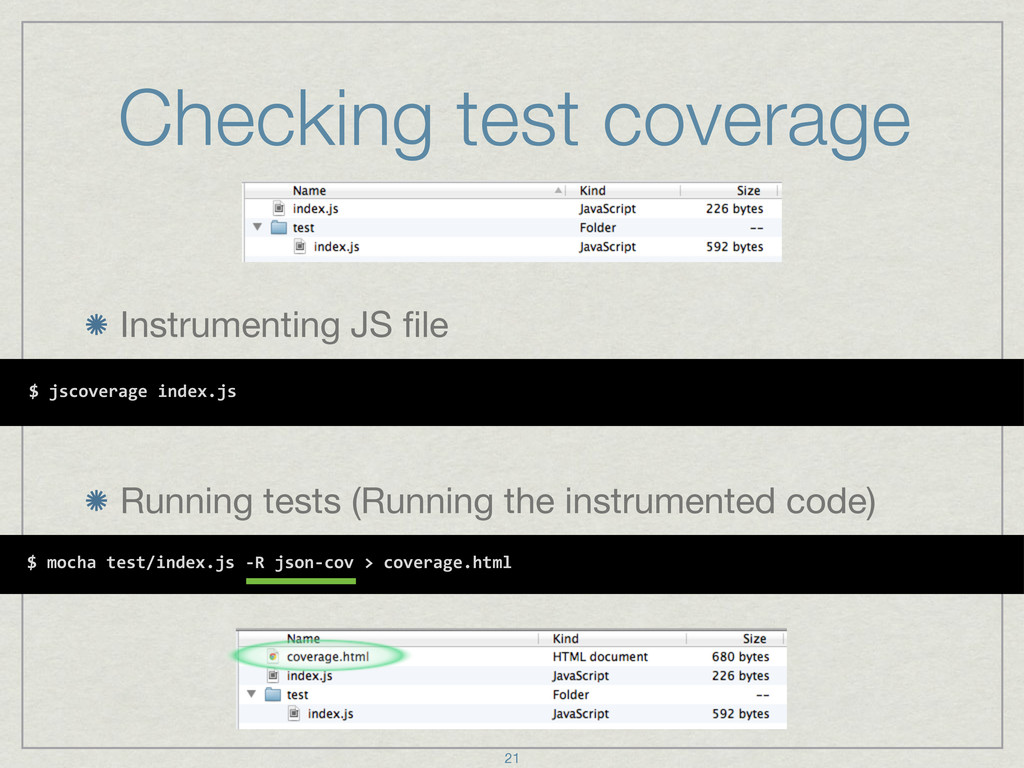Select nested index.js under test in top listing
The height and width of the screenshot is (768, 1024).
336,246
